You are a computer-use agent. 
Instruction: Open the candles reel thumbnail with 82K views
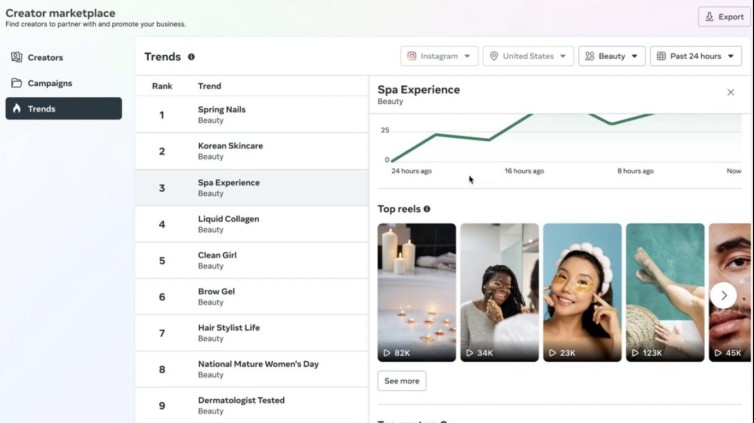[416, 292]
